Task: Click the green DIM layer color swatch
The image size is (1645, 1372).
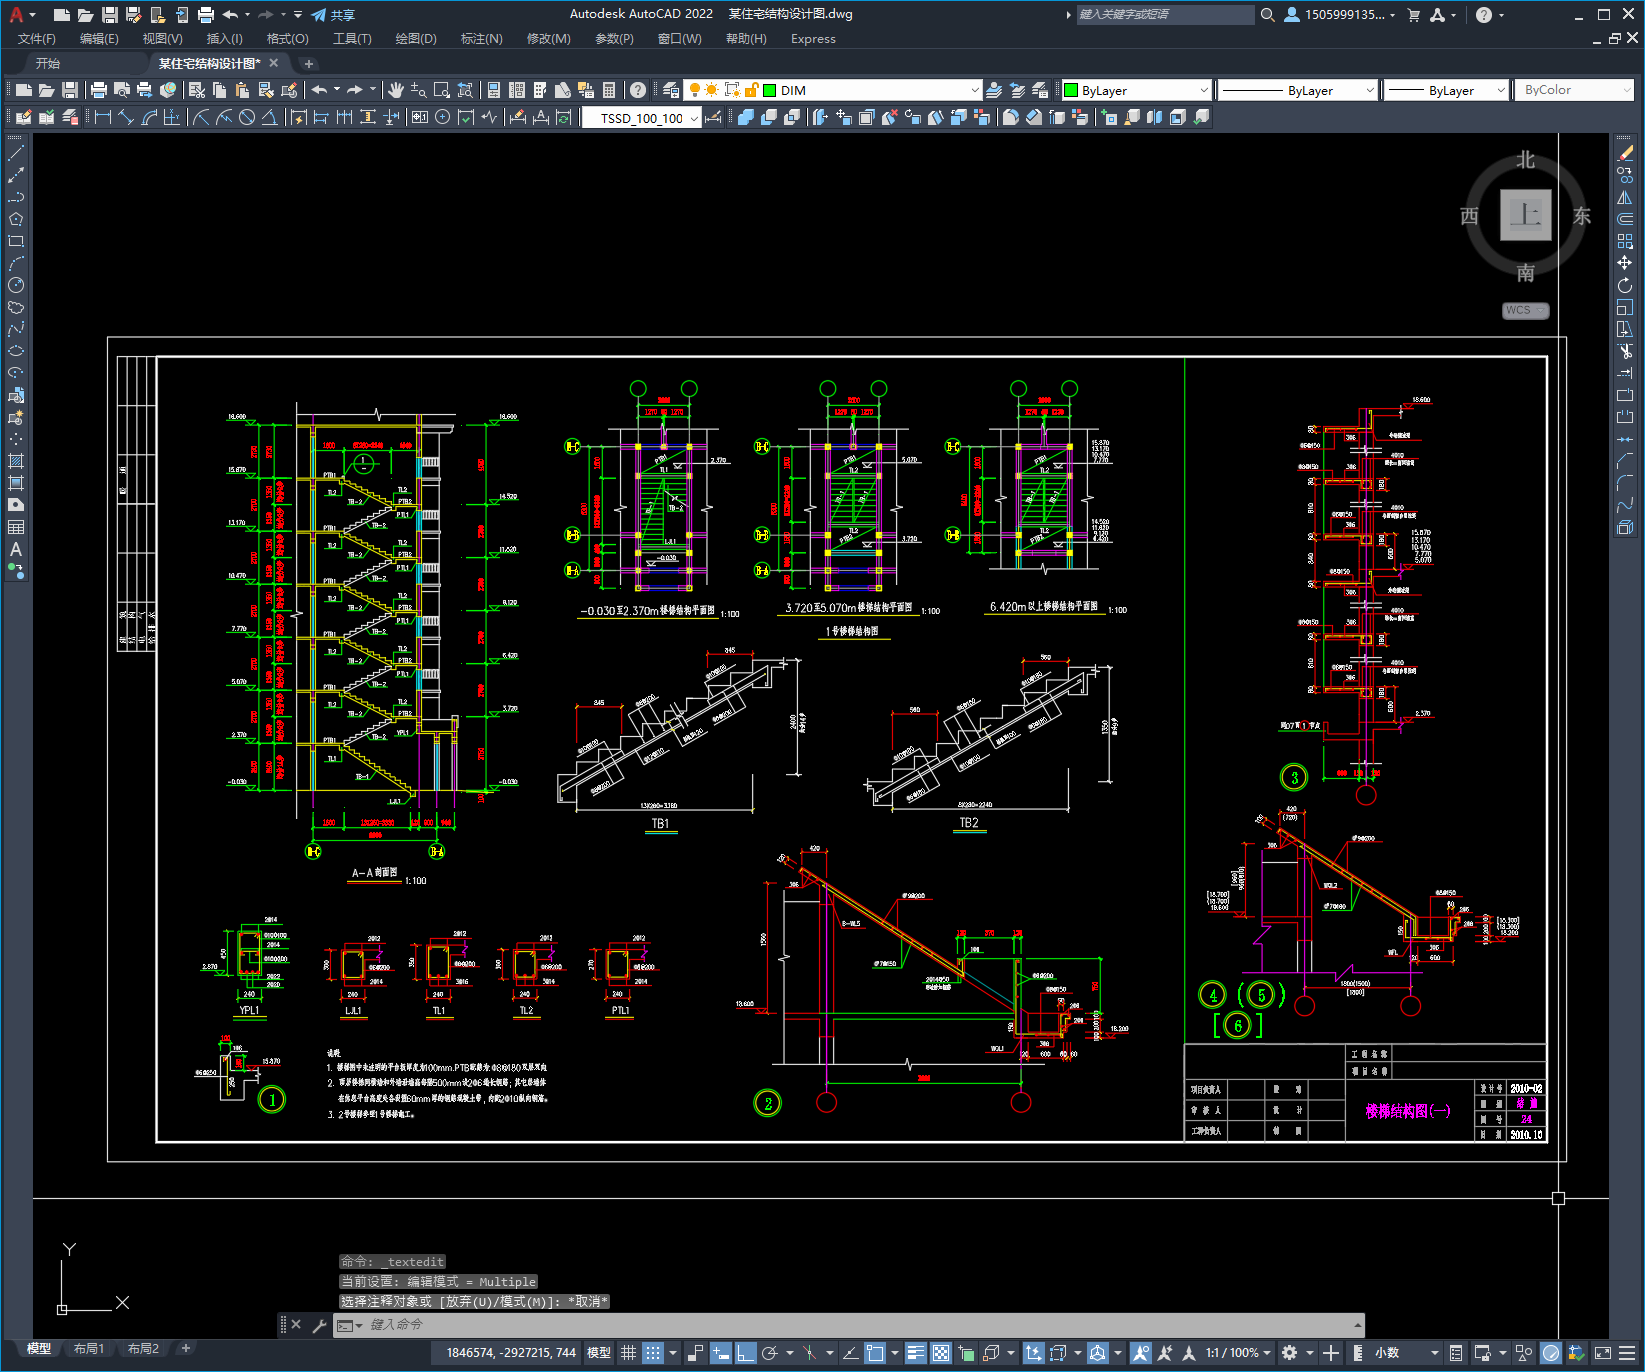Action: pos(770,90)
